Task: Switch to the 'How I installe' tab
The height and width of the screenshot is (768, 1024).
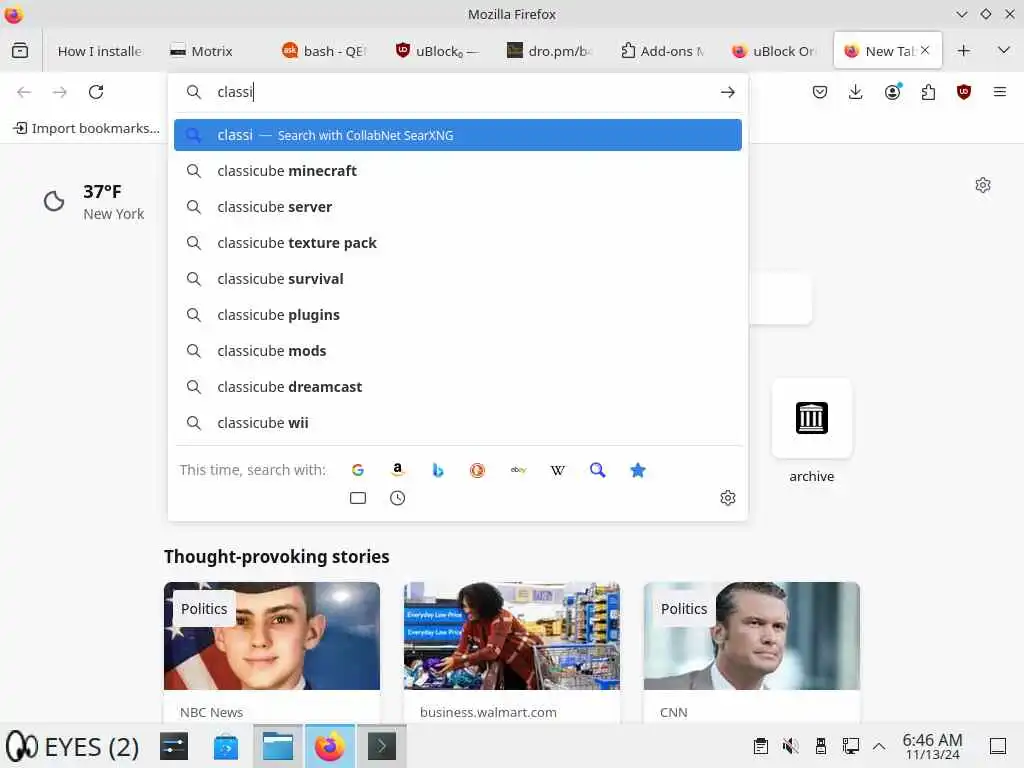Action: tap(99, 51)
